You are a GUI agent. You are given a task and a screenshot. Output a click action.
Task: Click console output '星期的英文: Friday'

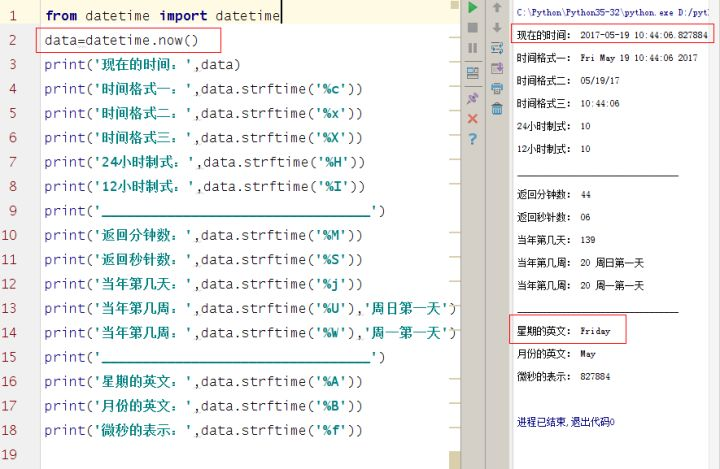tap(563, 331)
